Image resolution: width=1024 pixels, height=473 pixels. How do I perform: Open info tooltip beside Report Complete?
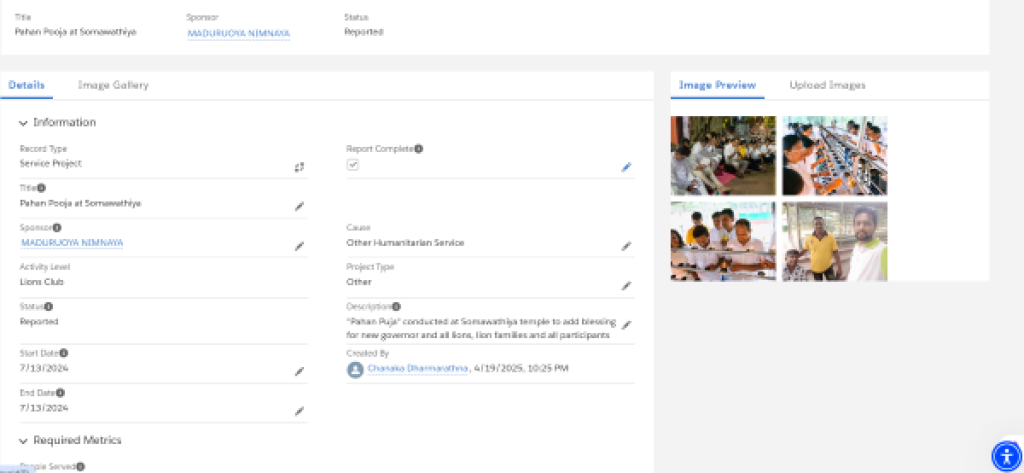pyautogui.click(x=419, y=149)
